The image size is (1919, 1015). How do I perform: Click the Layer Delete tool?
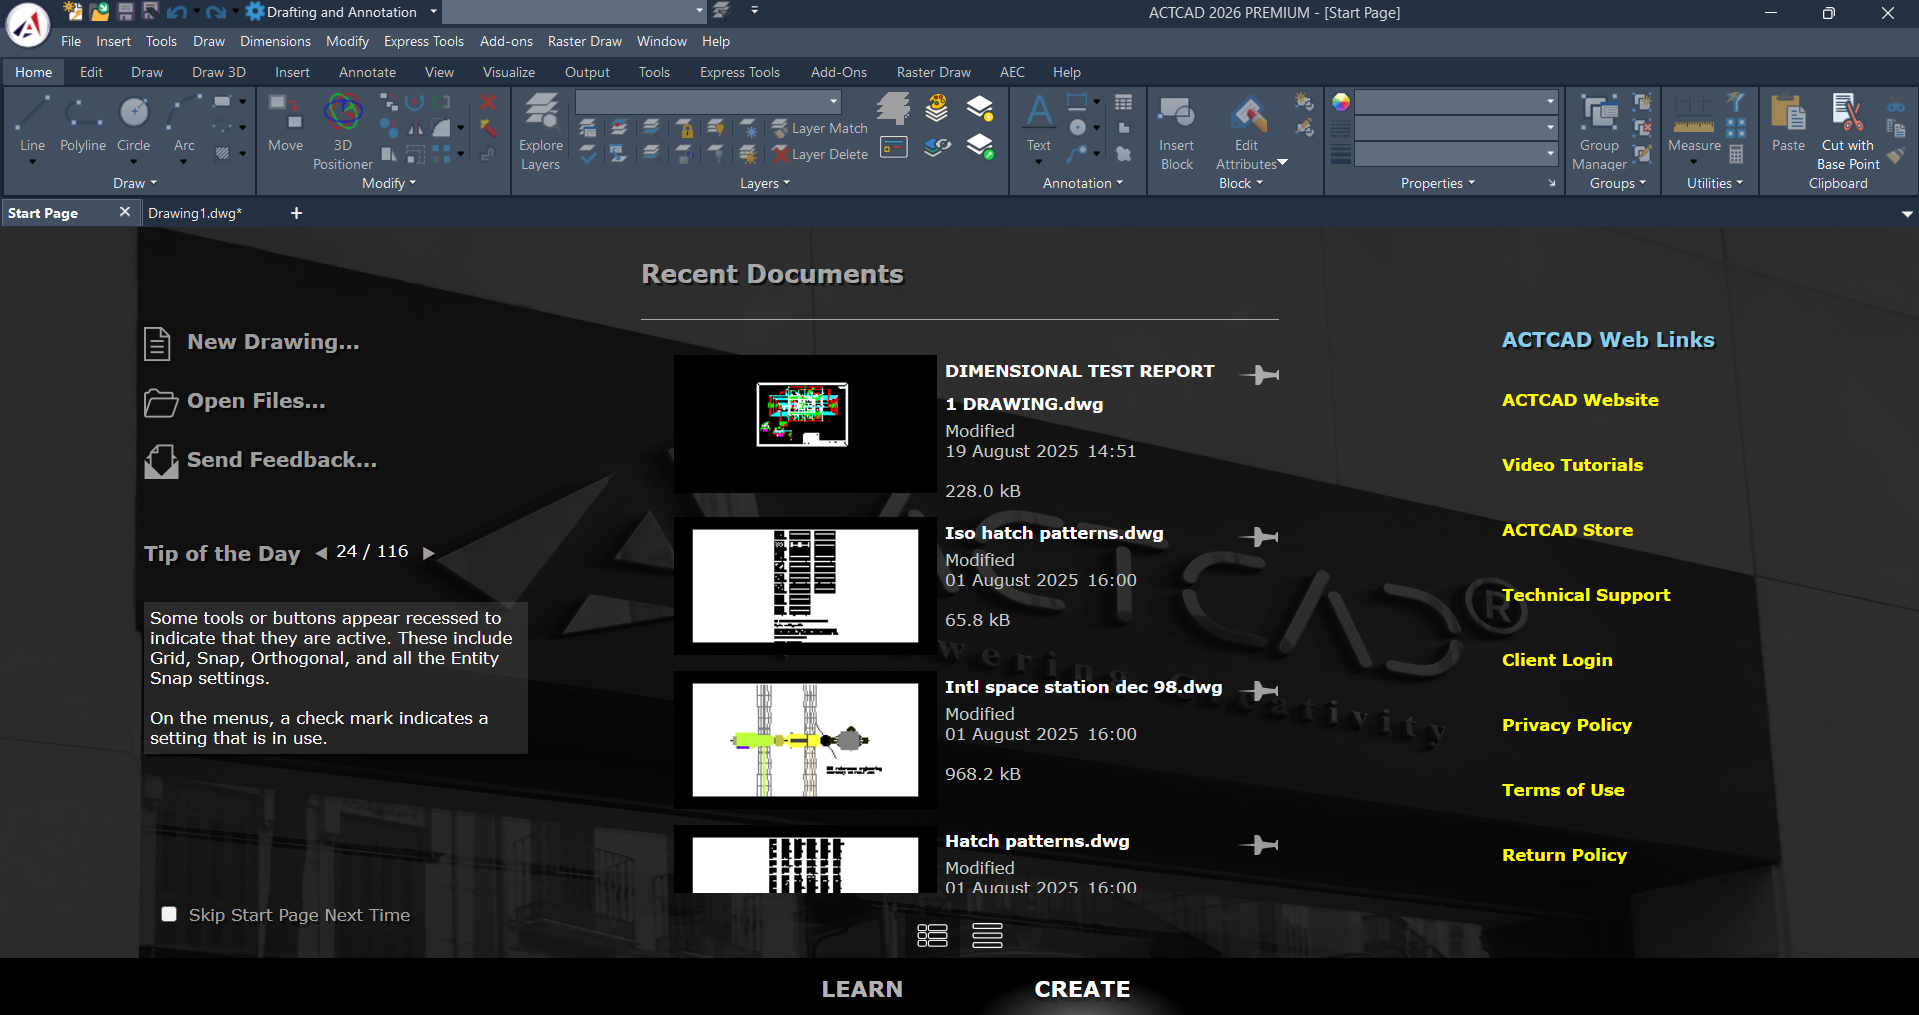[x=820, y=154]
